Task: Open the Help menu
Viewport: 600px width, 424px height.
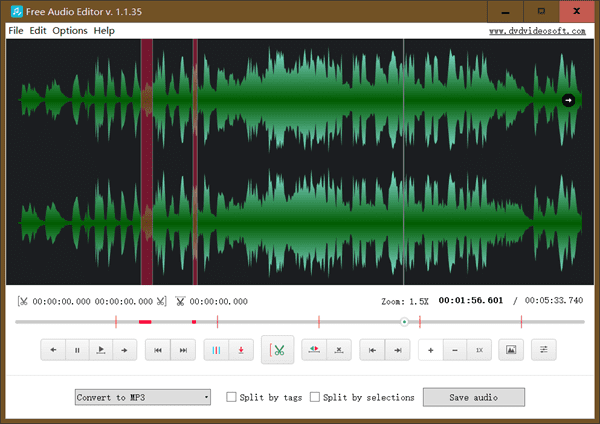Action: [x=104, y=31]
